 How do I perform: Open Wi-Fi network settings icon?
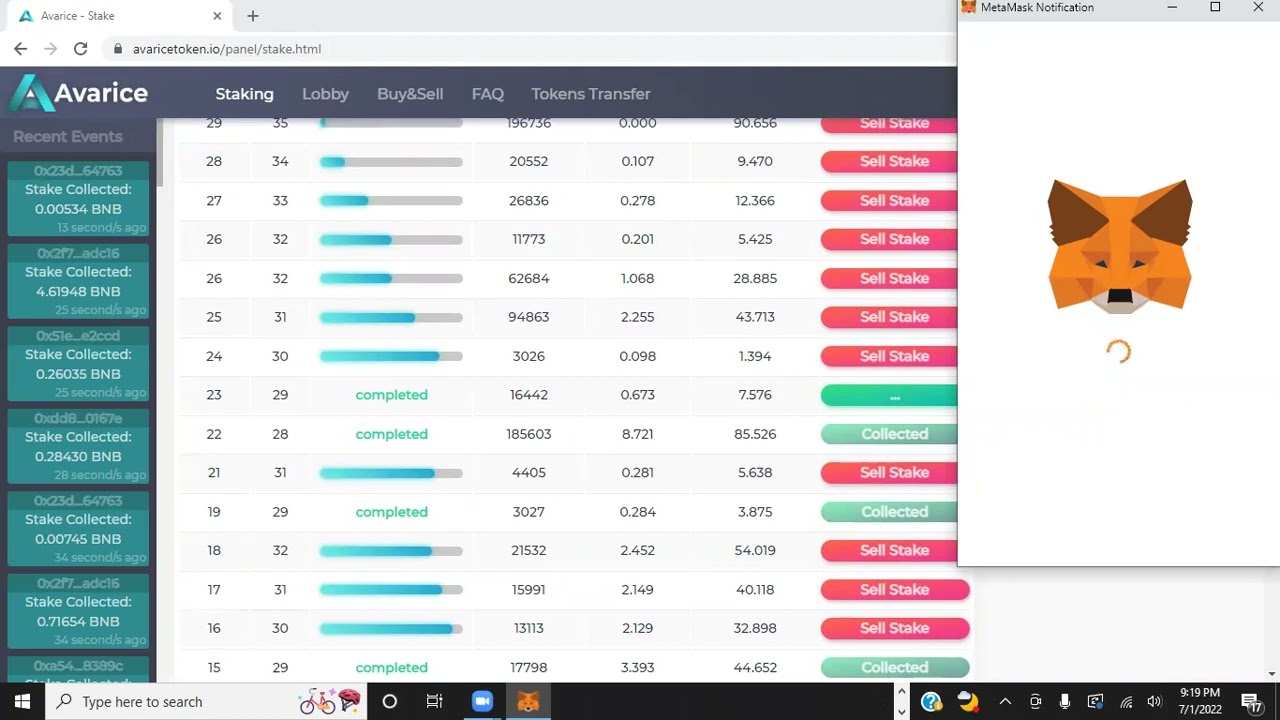tap(1126, 702)
